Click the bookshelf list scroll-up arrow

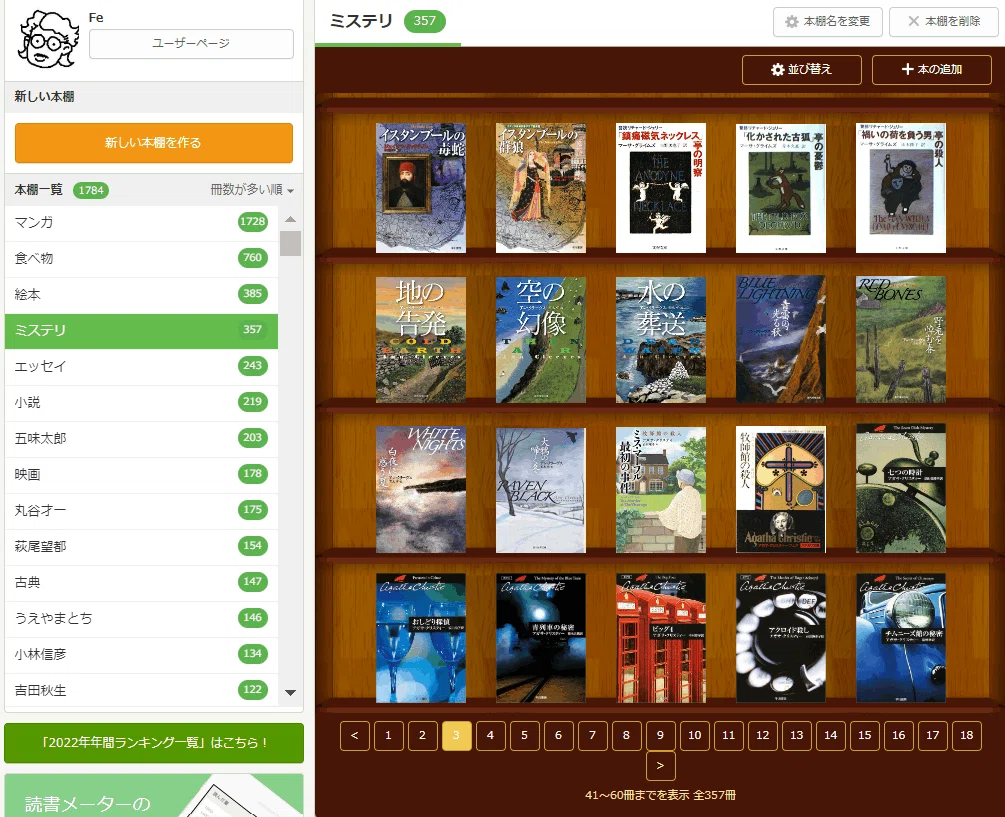click(290, 219)
